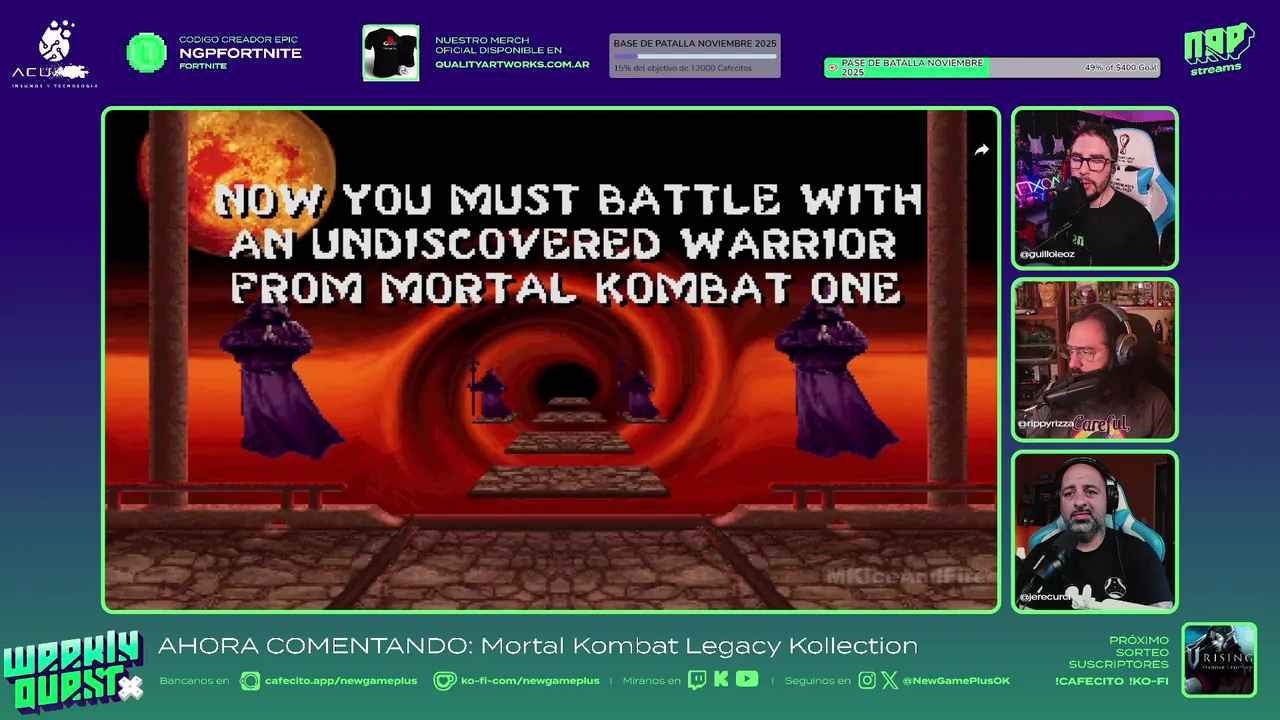Screen dimensions: 1280x720
Task: Select the @guilloleoz webcam panel
Action: pos(1095,188)
